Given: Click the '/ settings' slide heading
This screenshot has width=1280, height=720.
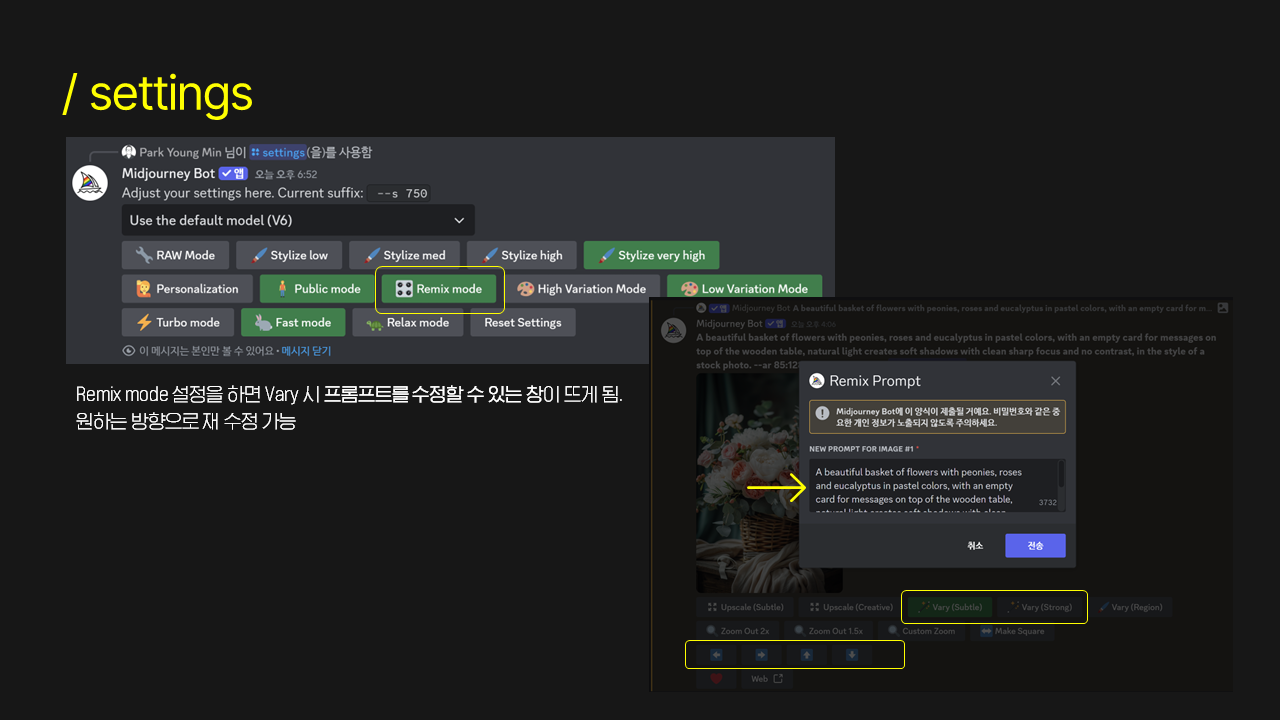Looking at the screenshot, I should coord(157,95).
